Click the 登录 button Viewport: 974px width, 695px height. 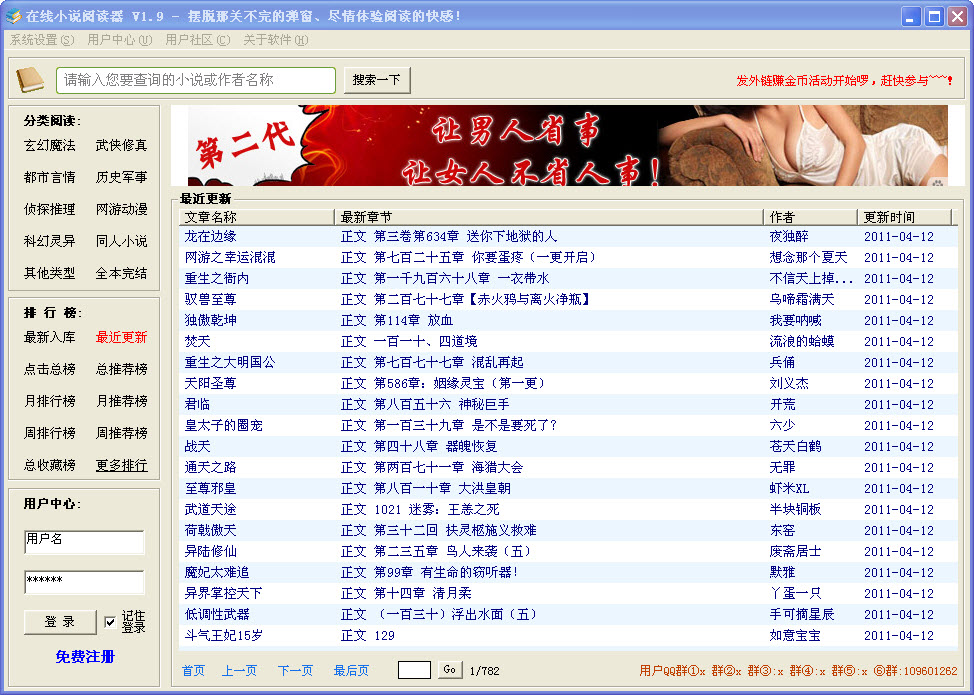[x=60, y=622]
